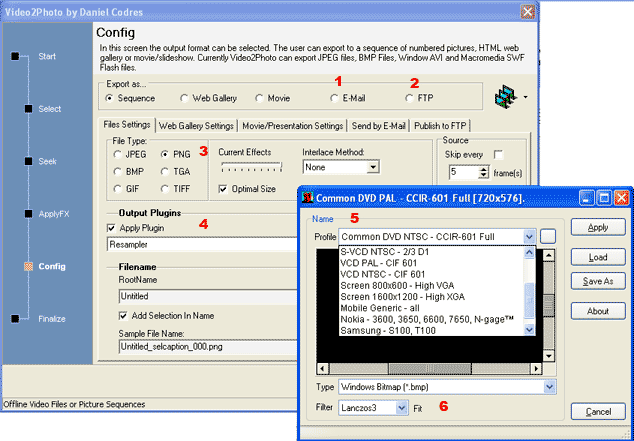Image resolution: width=634 pixels, height=441 pixels.
Task: Close the Video2Photo main window
Action: tap(528, 12)
